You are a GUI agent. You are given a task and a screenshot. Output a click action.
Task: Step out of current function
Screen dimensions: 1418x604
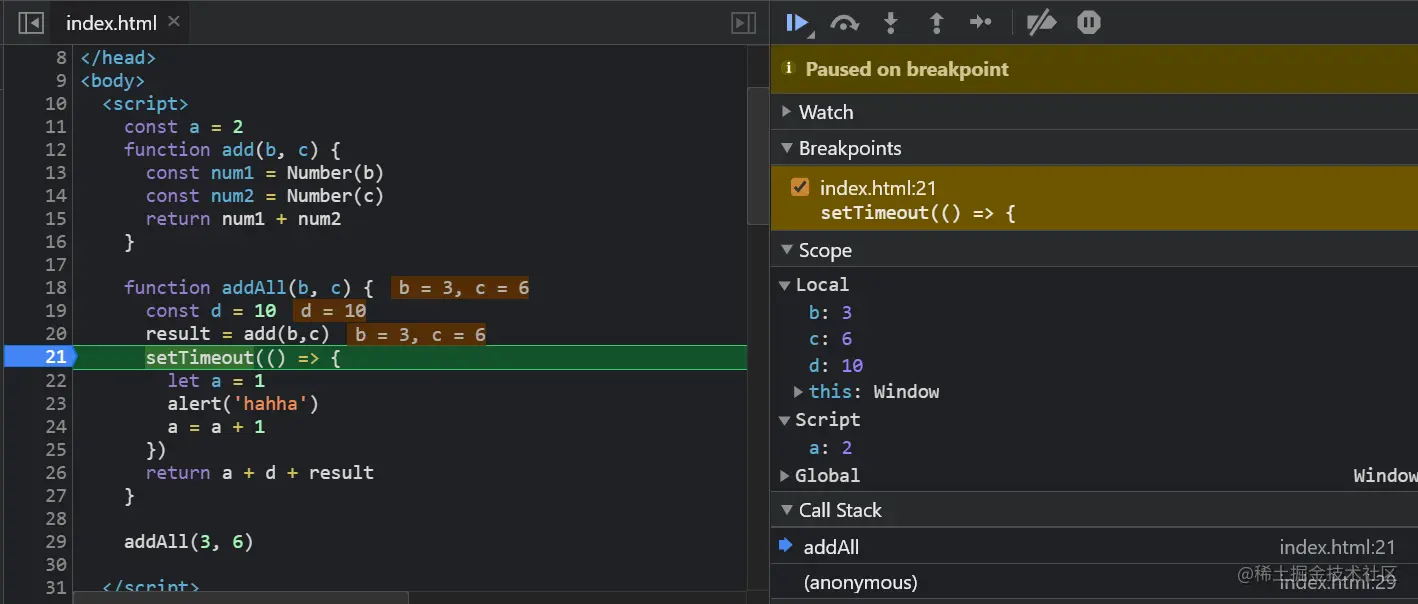click(x=936, y=23)
